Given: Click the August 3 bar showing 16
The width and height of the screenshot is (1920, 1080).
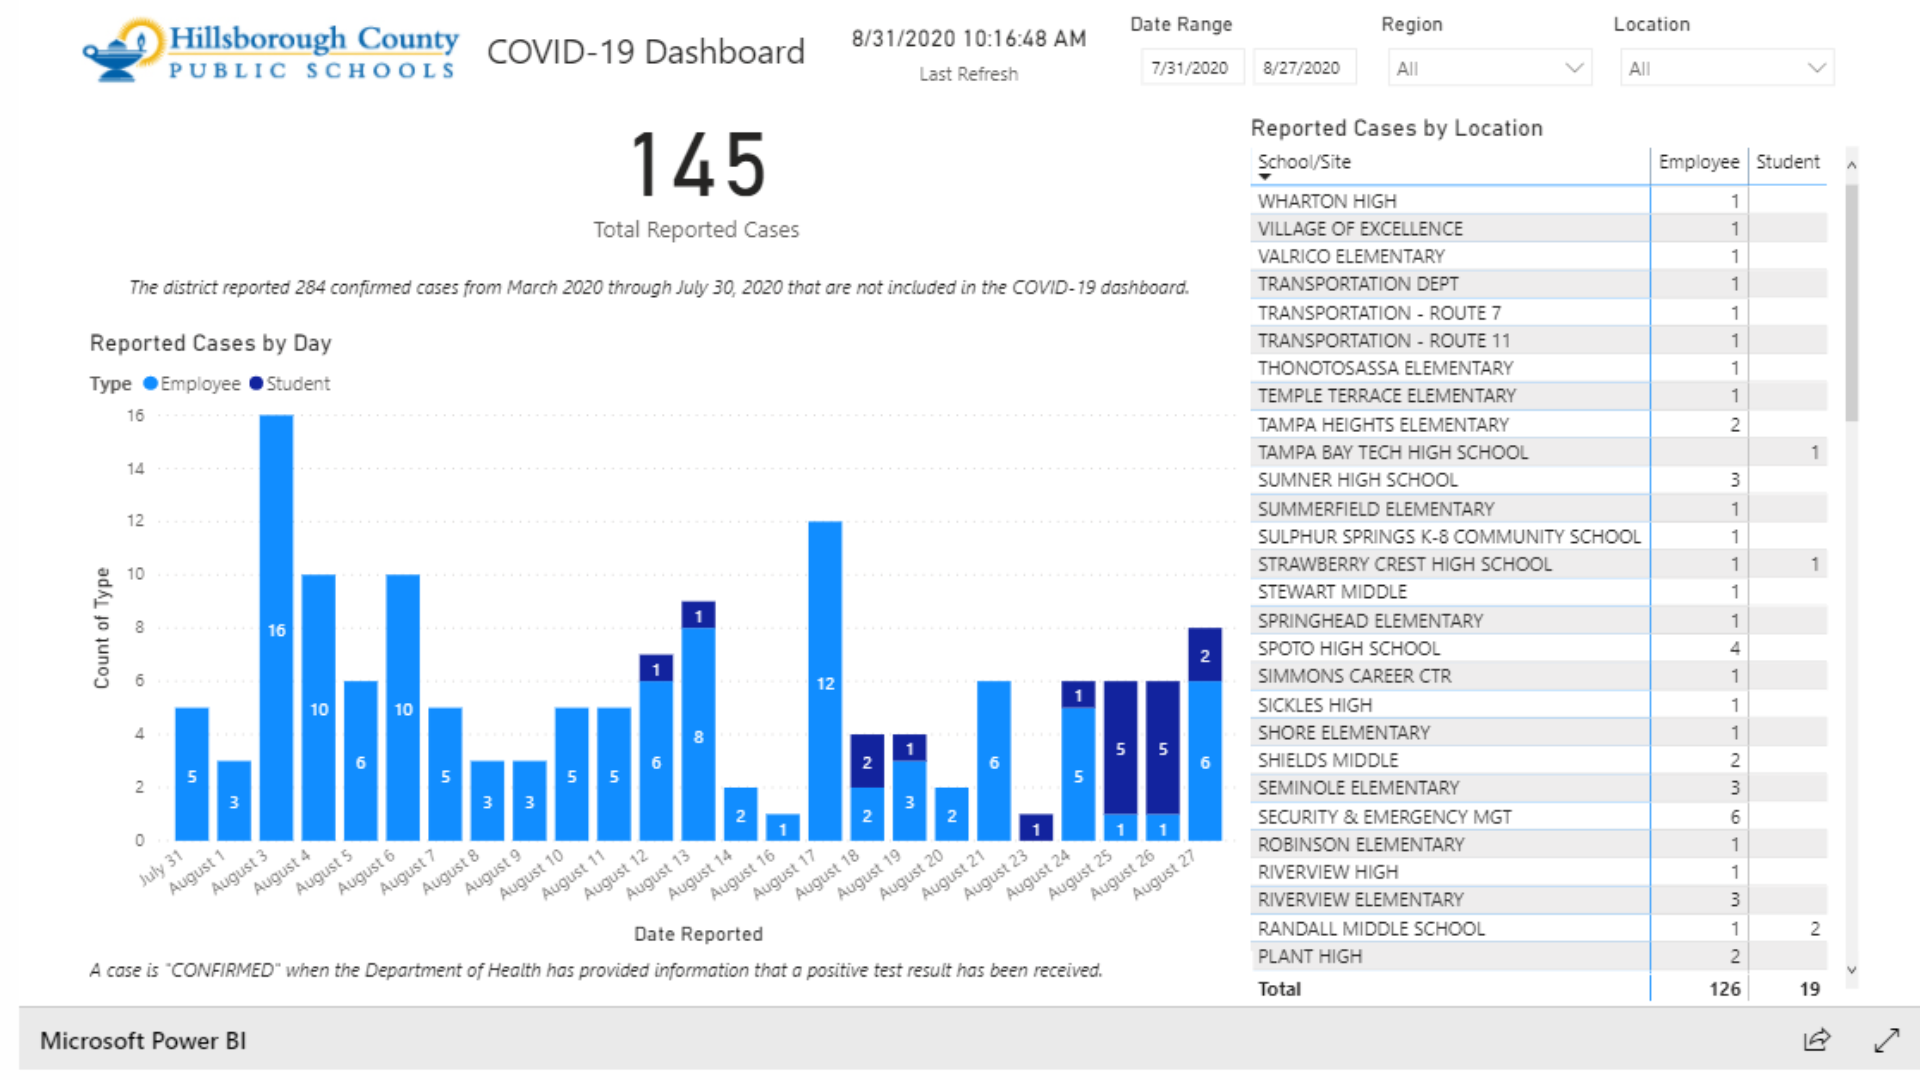Looking at the screenshot, I should 276,628.
